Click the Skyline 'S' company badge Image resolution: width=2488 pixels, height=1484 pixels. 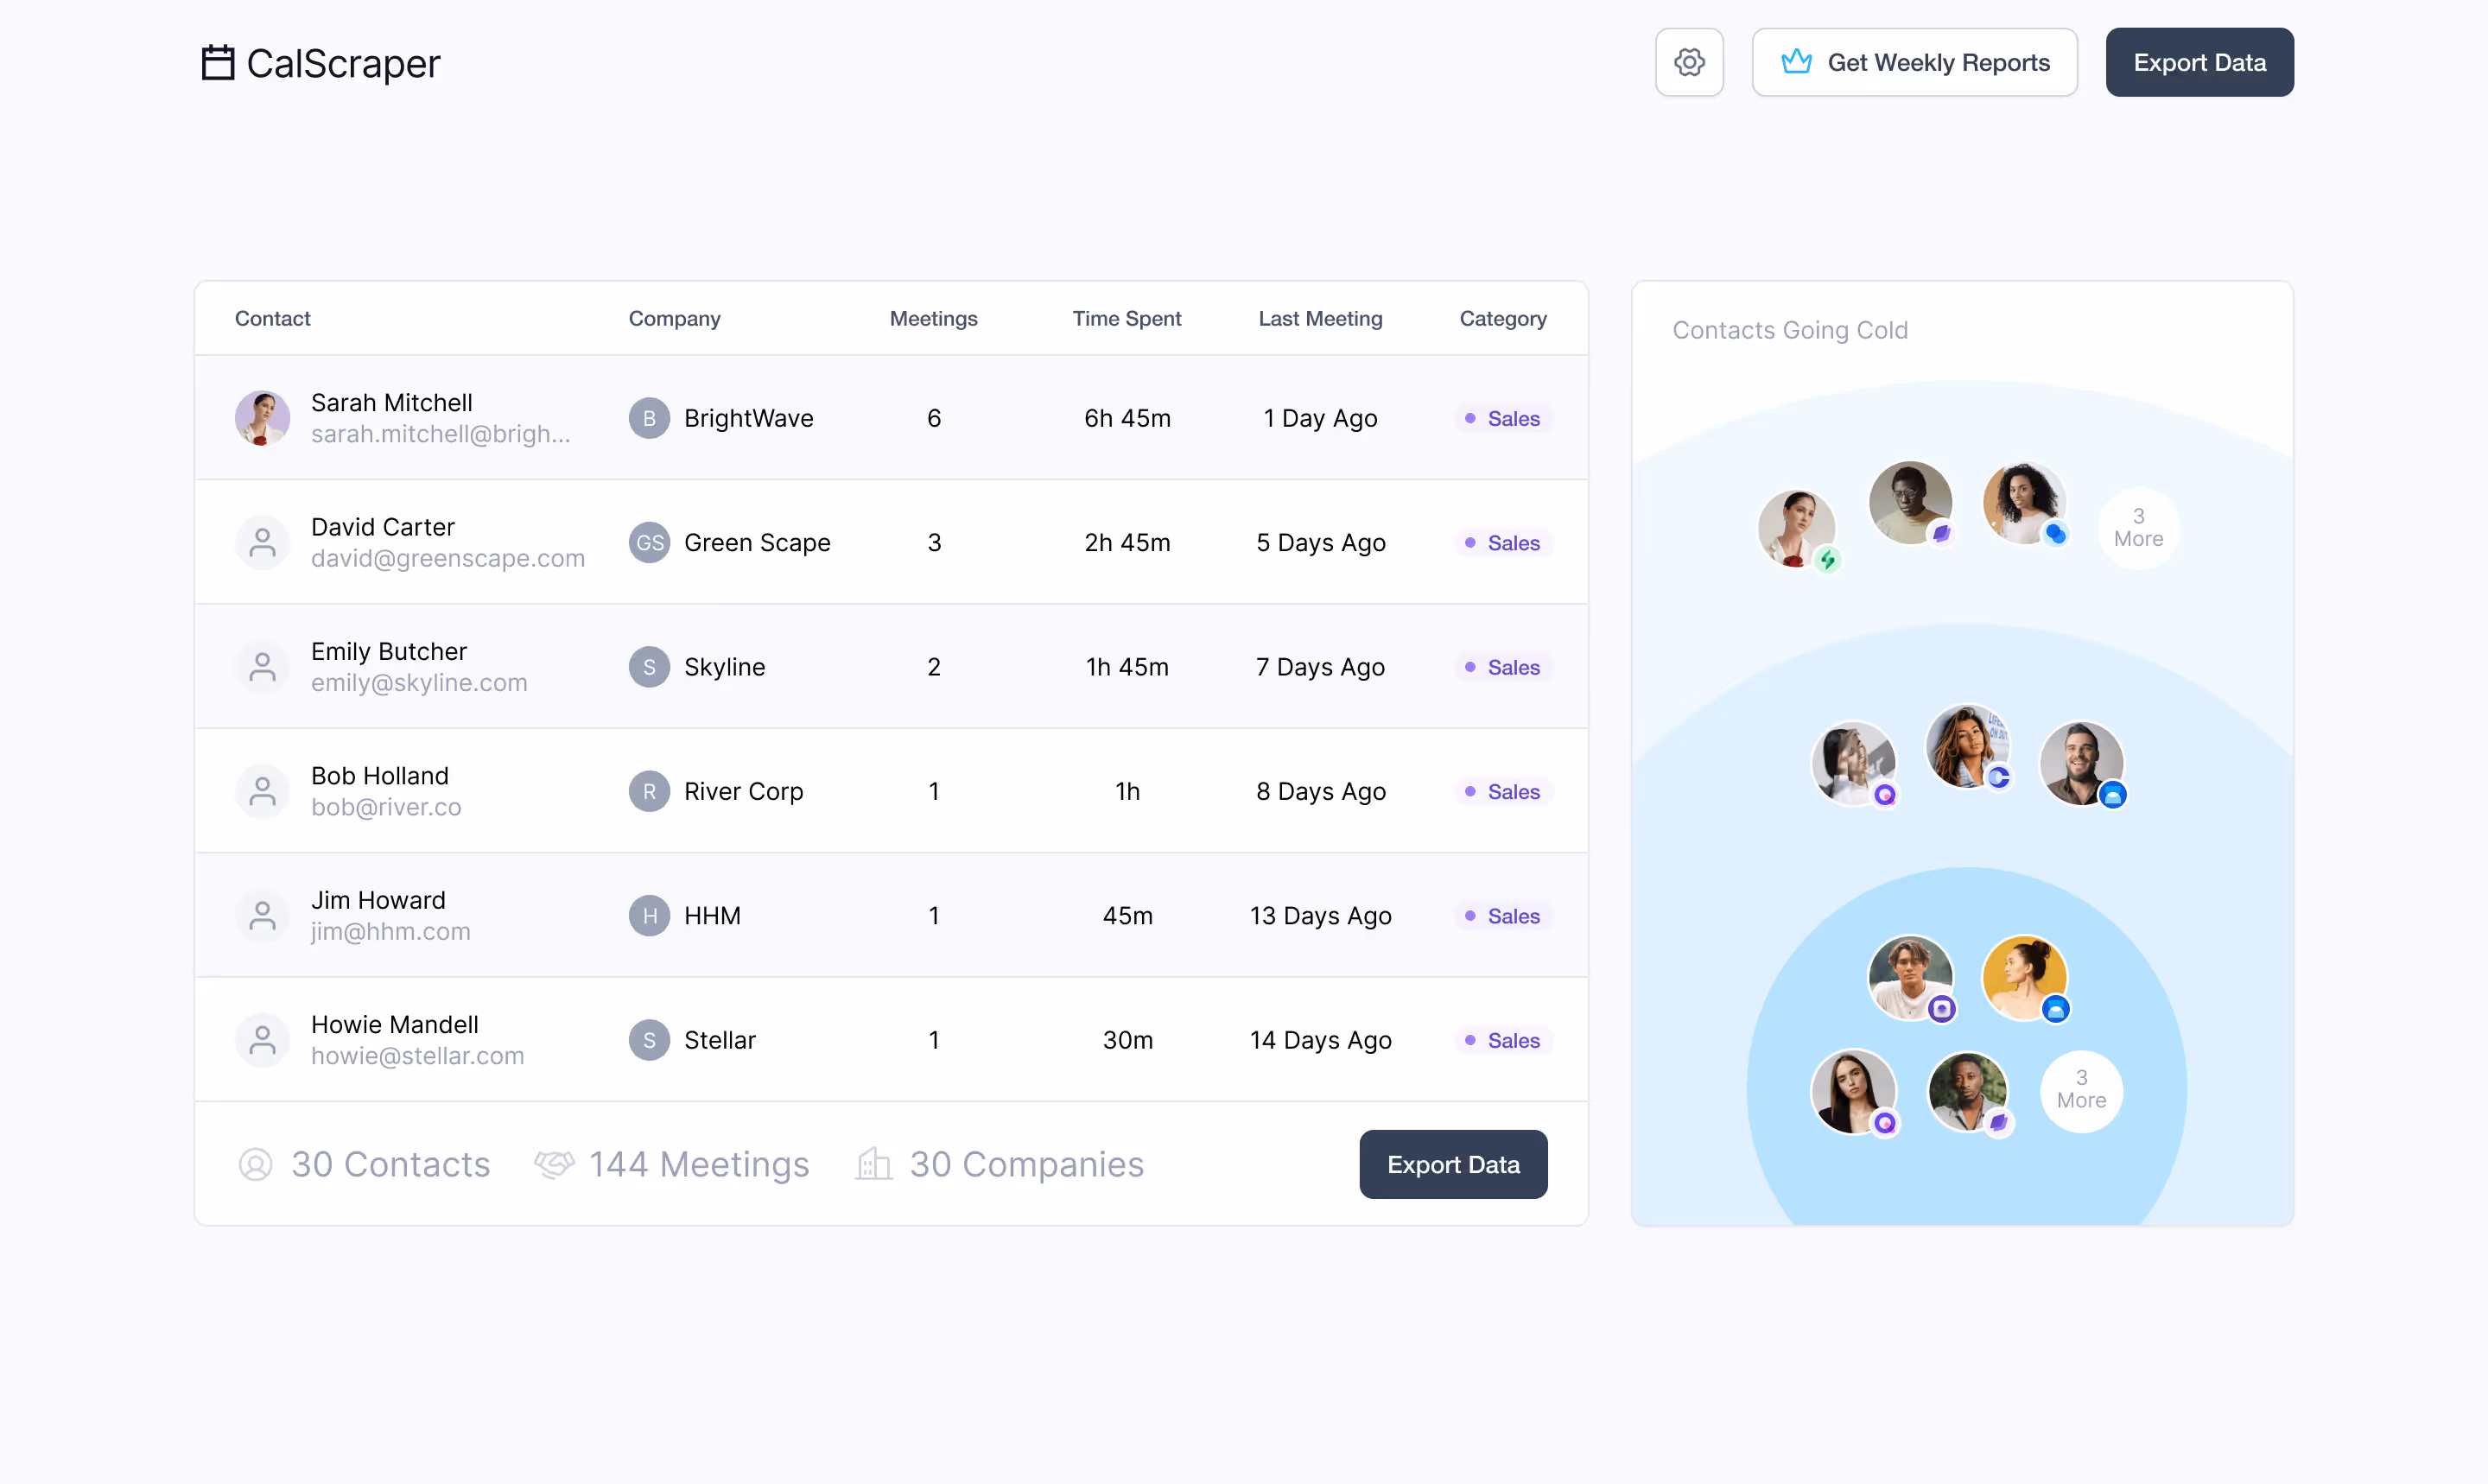(x=649, y=667)
